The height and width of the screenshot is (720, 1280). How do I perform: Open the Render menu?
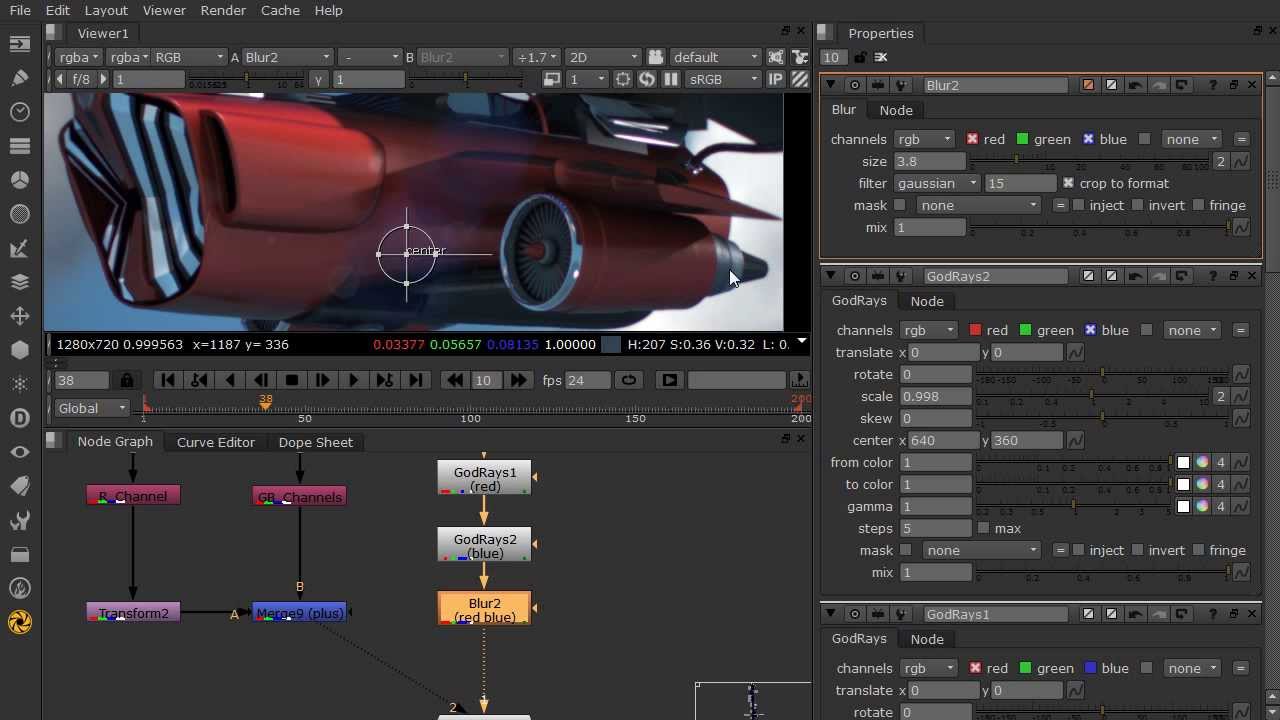click(223, 10)
